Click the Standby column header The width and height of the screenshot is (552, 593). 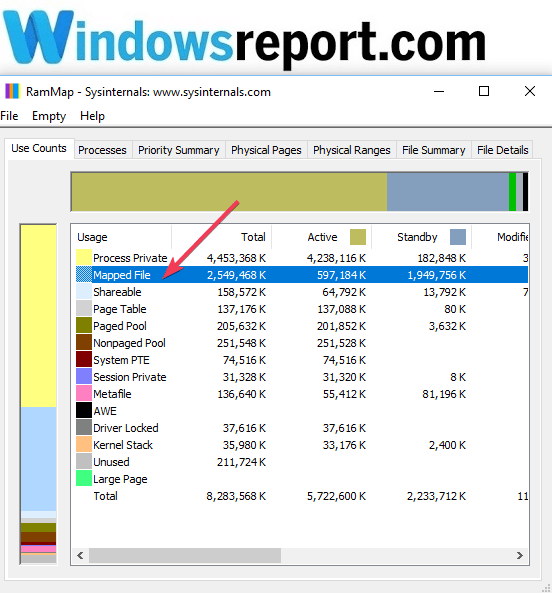[x=422, y=237]
